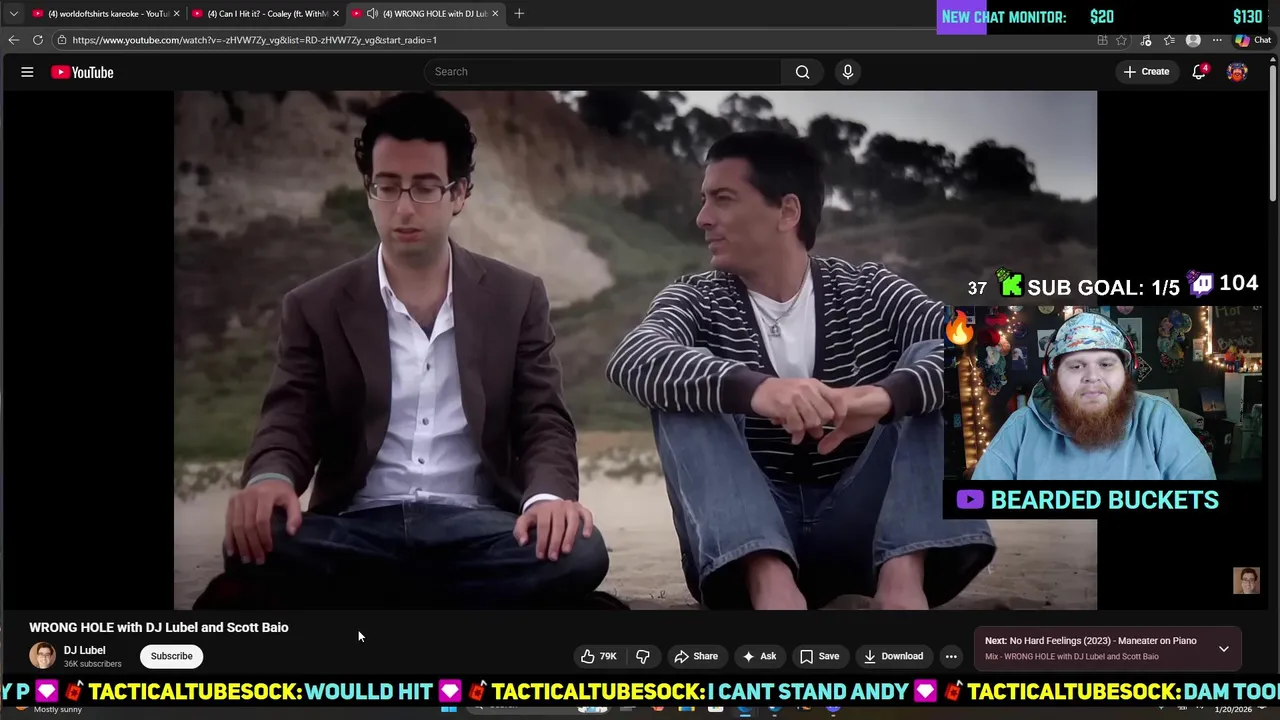Select Next: No Hard Feelings Maneater text

tap(1091, 641)
